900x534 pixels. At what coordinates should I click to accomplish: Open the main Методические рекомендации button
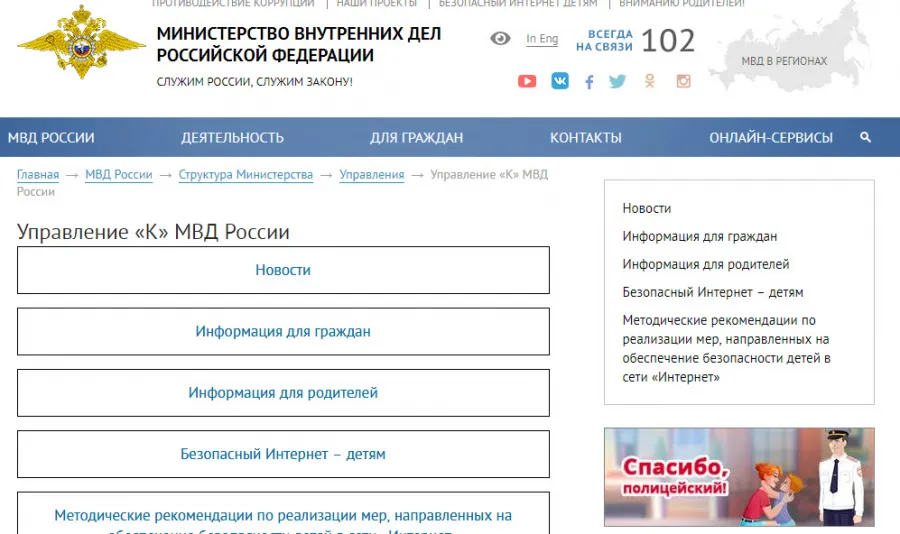[283, 514]
